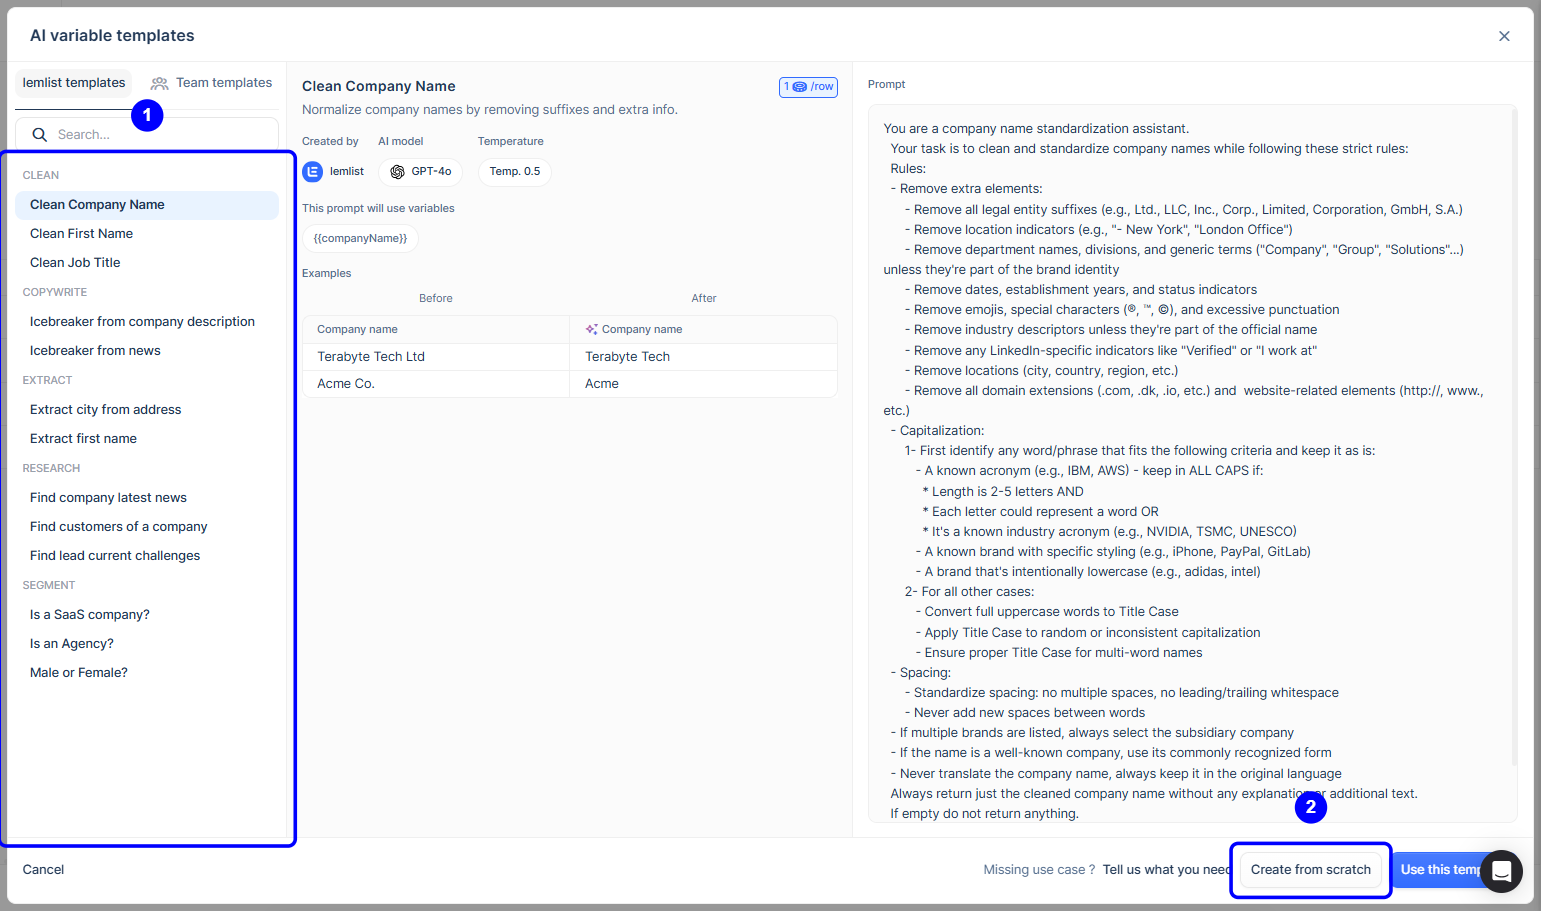Click the Acme Co. cell

pos(436,384)
